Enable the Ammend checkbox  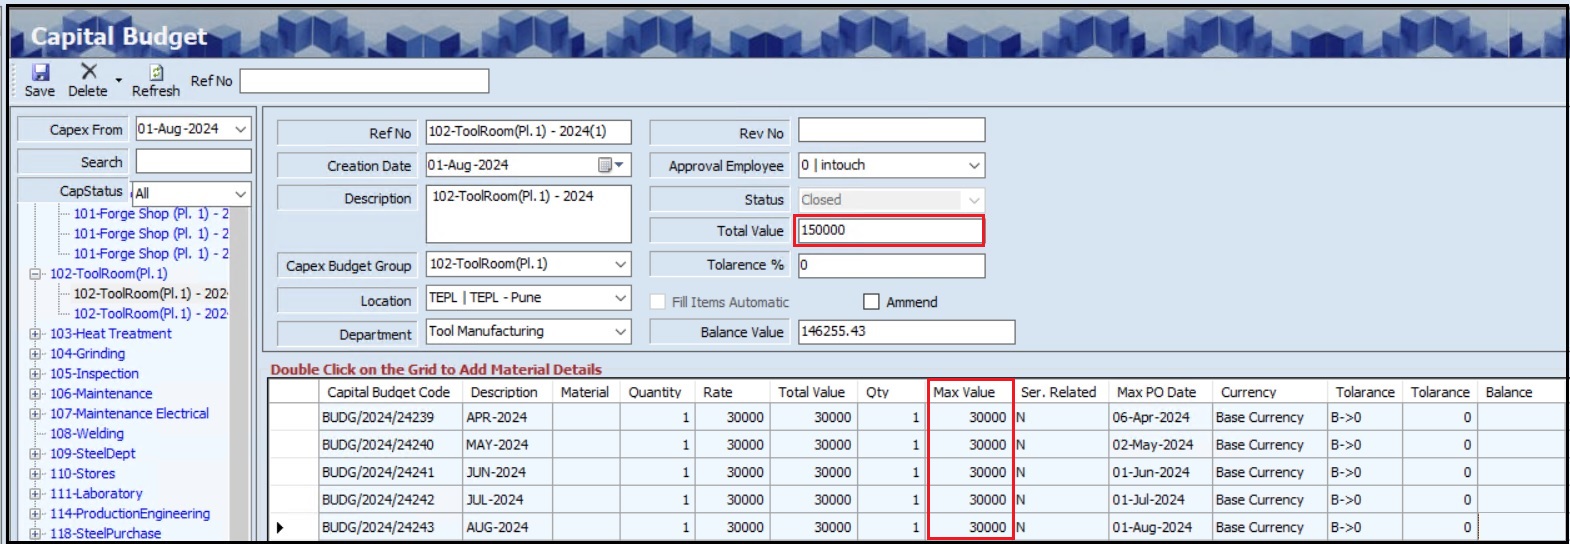pos(871,302)
